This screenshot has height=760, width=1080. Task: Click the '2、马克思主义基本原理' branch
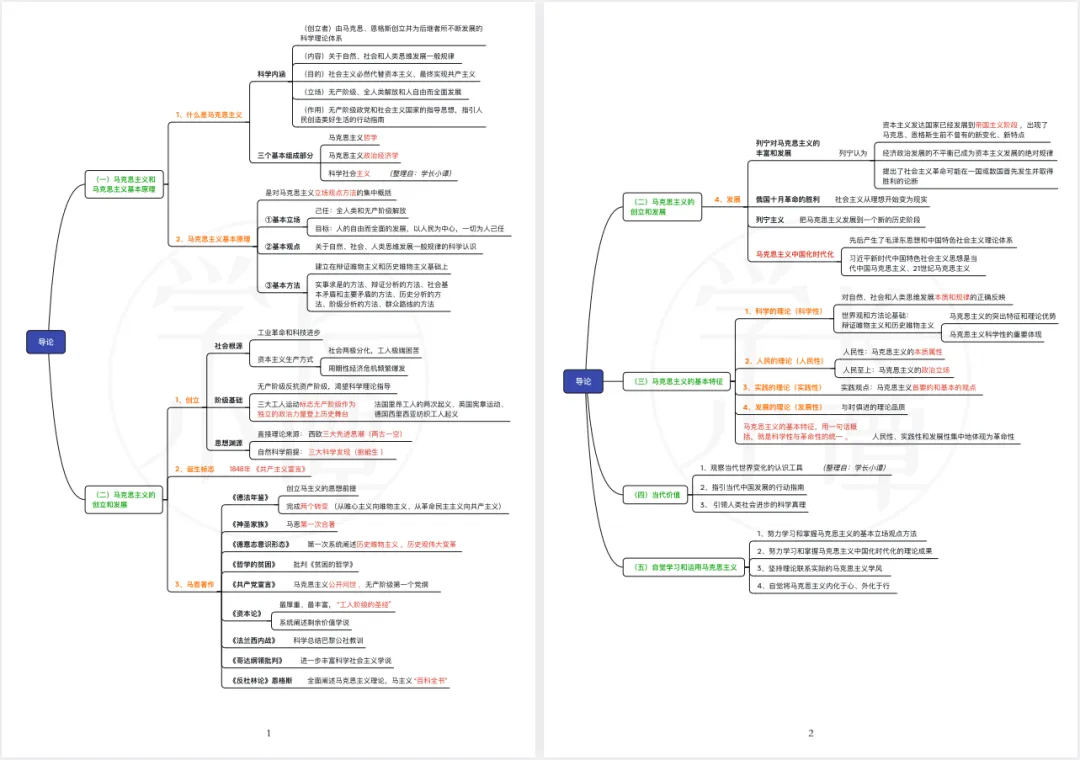coord(213,239)
